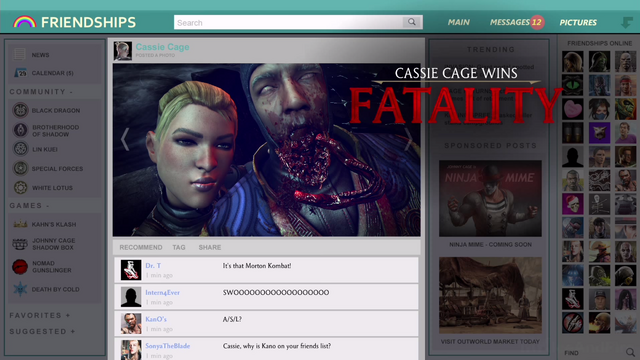Open the PICTURES tab

(x=578, y=22)
